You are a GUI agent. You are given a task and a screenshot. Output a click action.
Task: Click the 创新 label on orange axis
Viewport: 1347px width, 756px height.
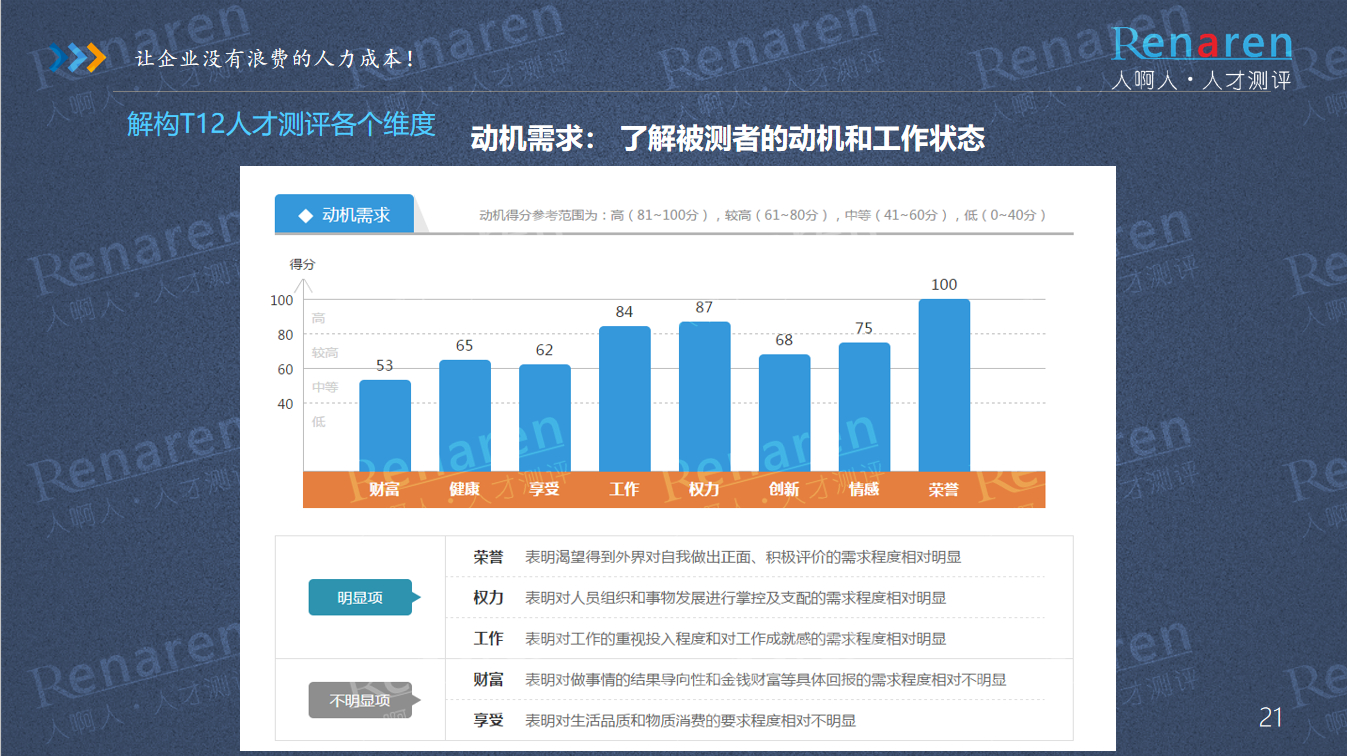point(784,489)
